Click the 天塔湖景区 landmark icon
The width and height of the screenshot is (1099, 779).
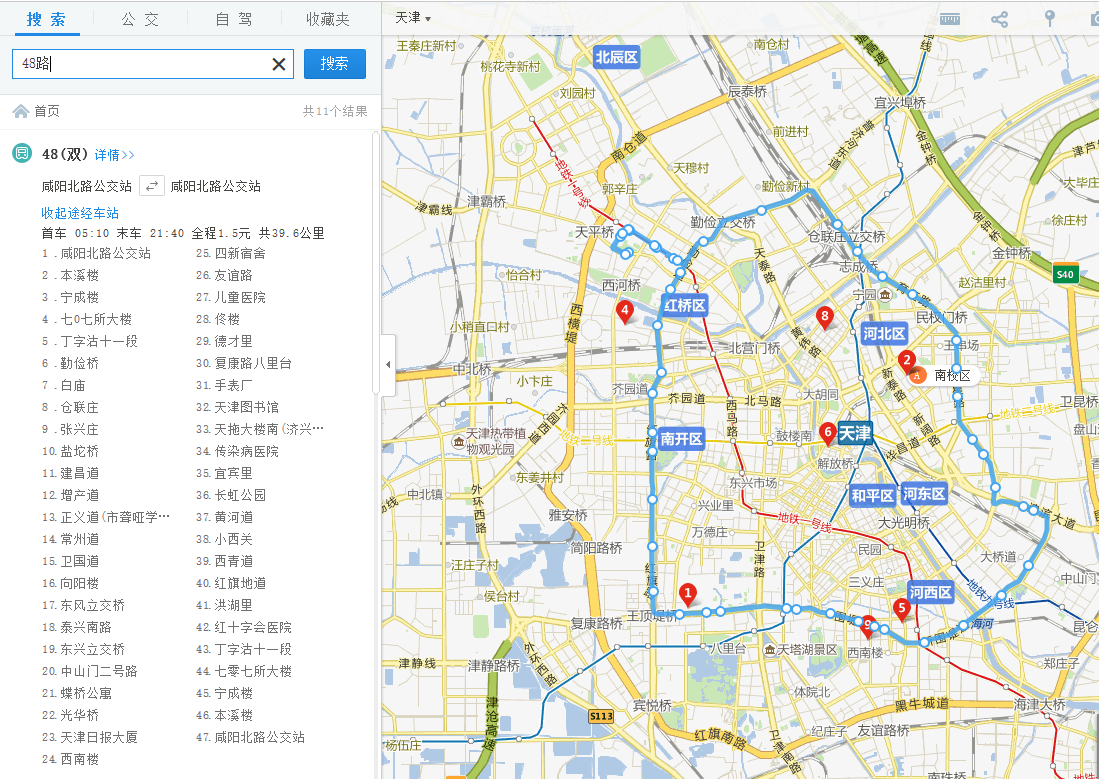point(770,649)
